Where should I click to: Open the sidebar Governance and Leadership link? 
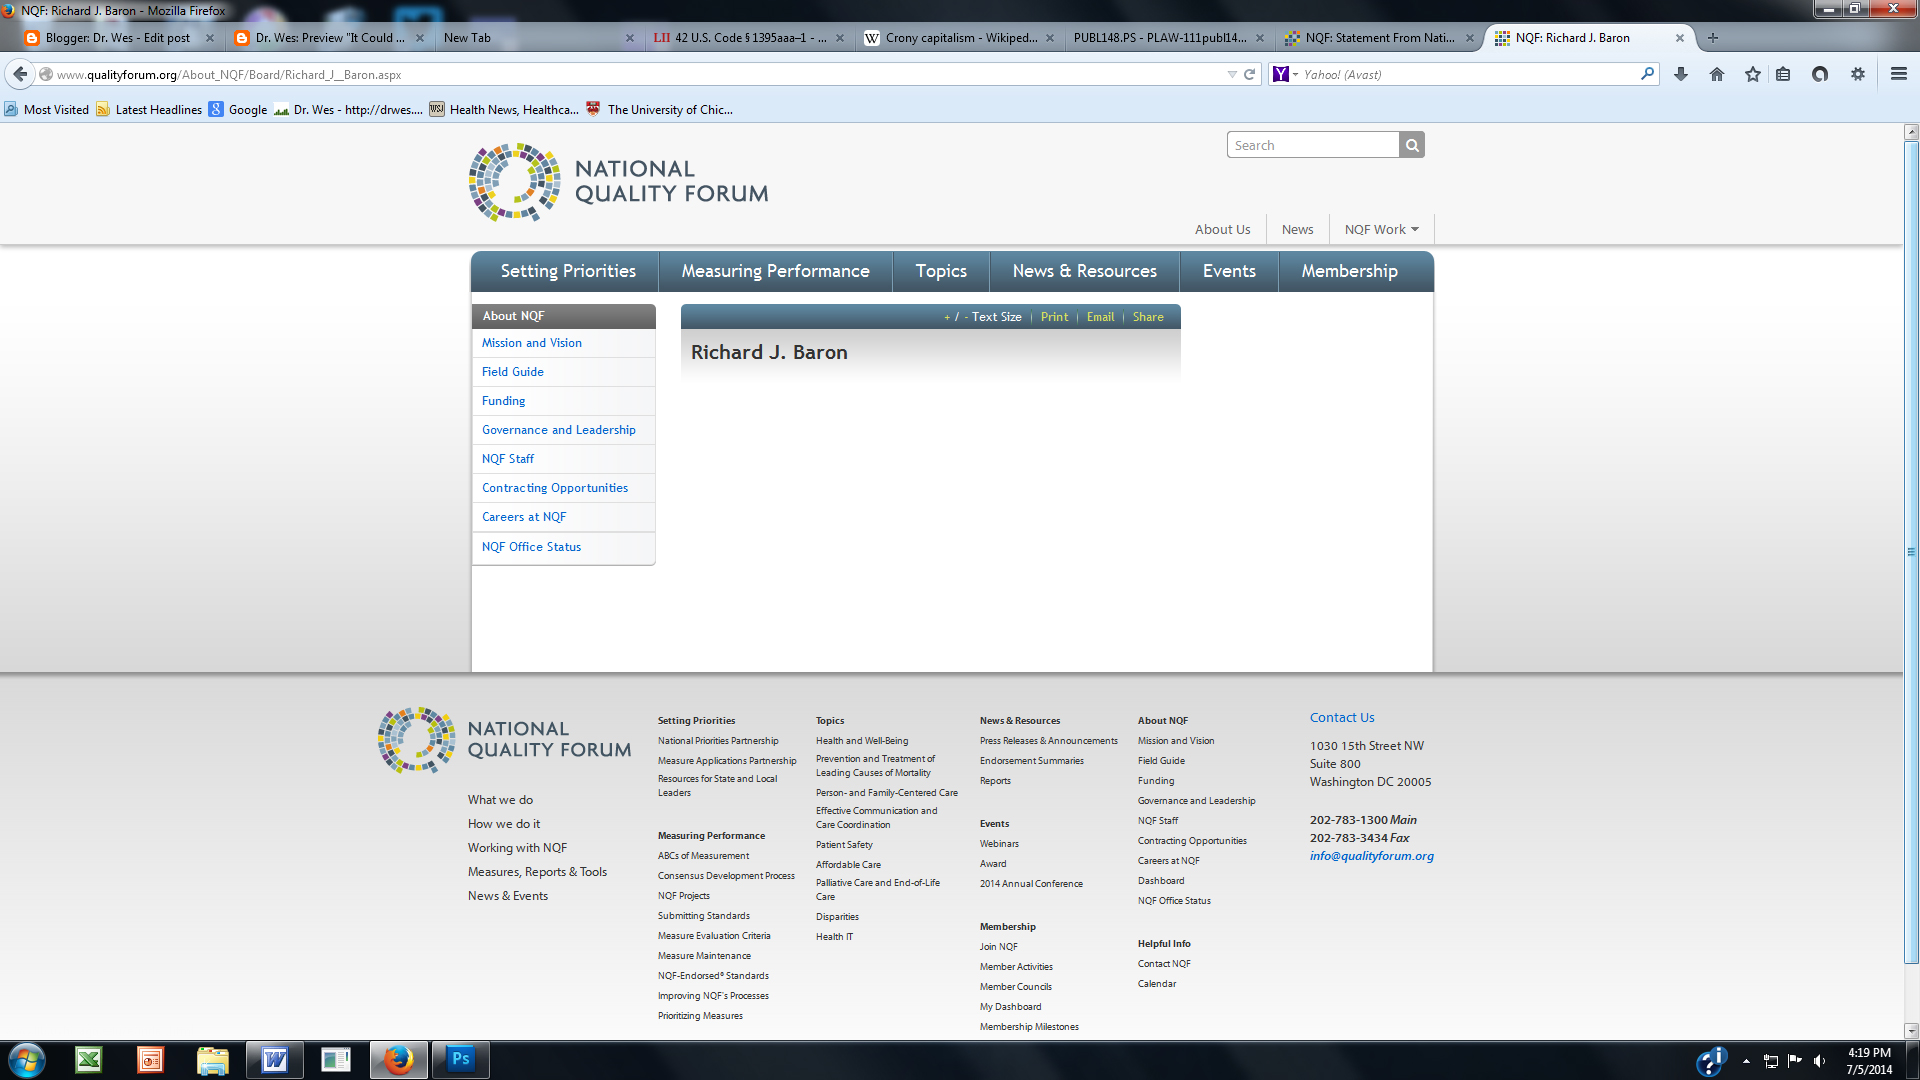point(558,430)
